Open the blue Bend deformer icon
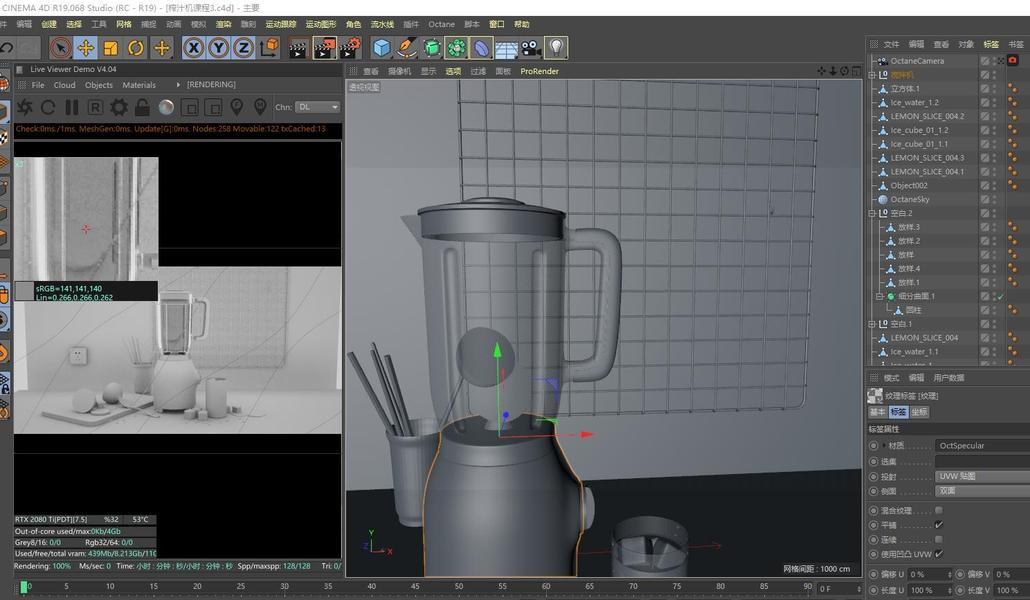Image resolution: width=1030 pixels, height=600 pixels. (481, 48)
